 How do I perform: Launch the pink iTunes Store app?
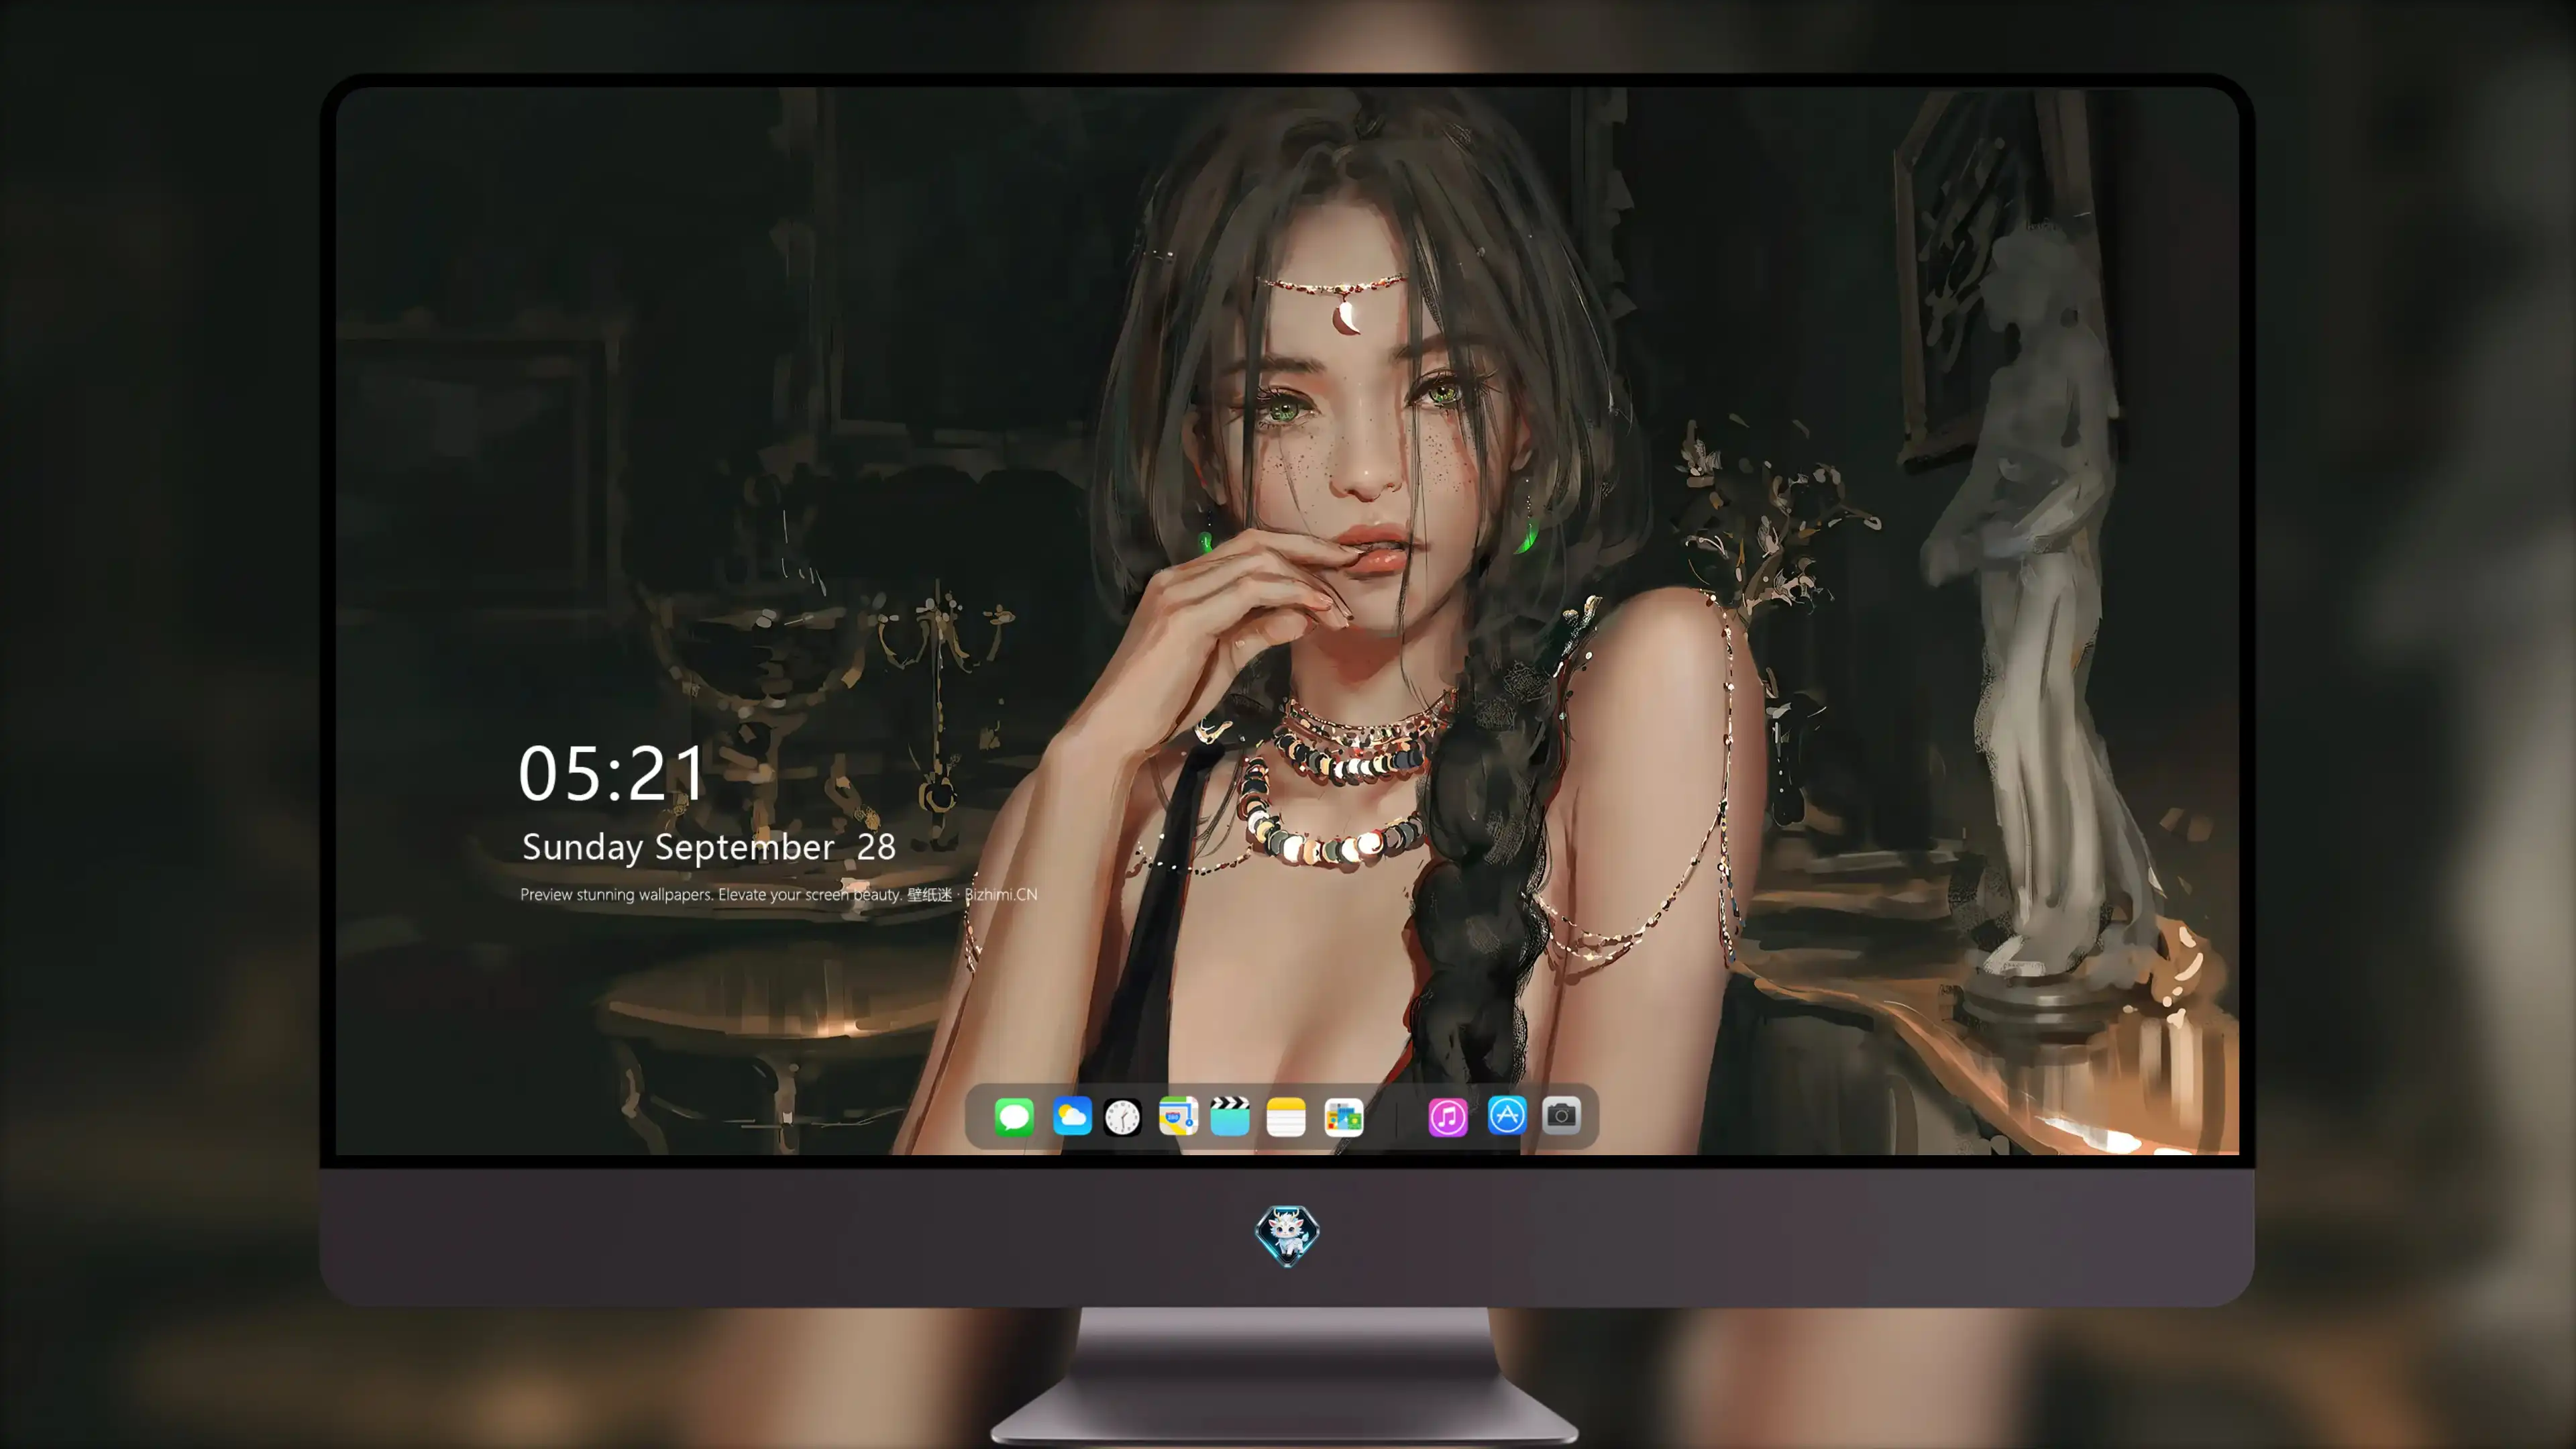(x=1448, y=1117)
